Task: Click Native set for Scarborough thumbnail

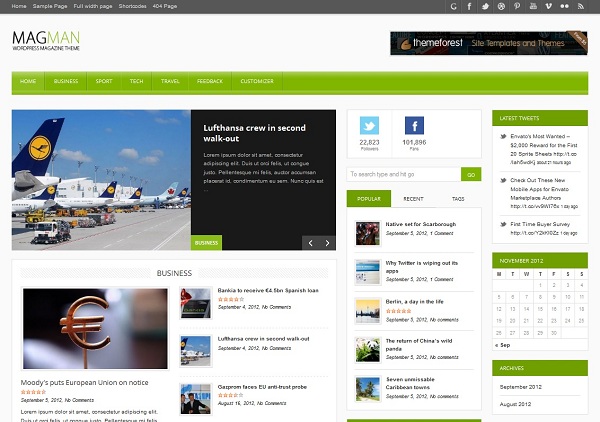Action: click(x=367, y=233)
